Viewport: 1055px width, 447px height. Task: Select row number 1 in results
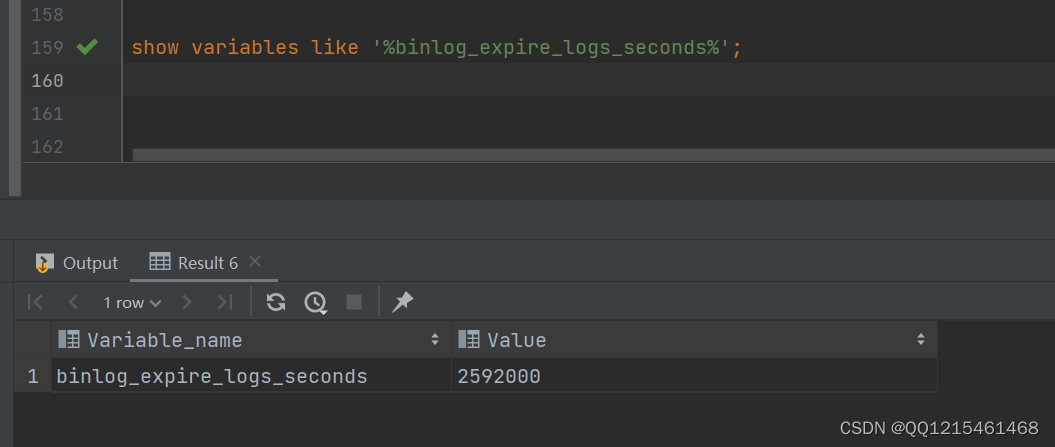tap(32, 376)
